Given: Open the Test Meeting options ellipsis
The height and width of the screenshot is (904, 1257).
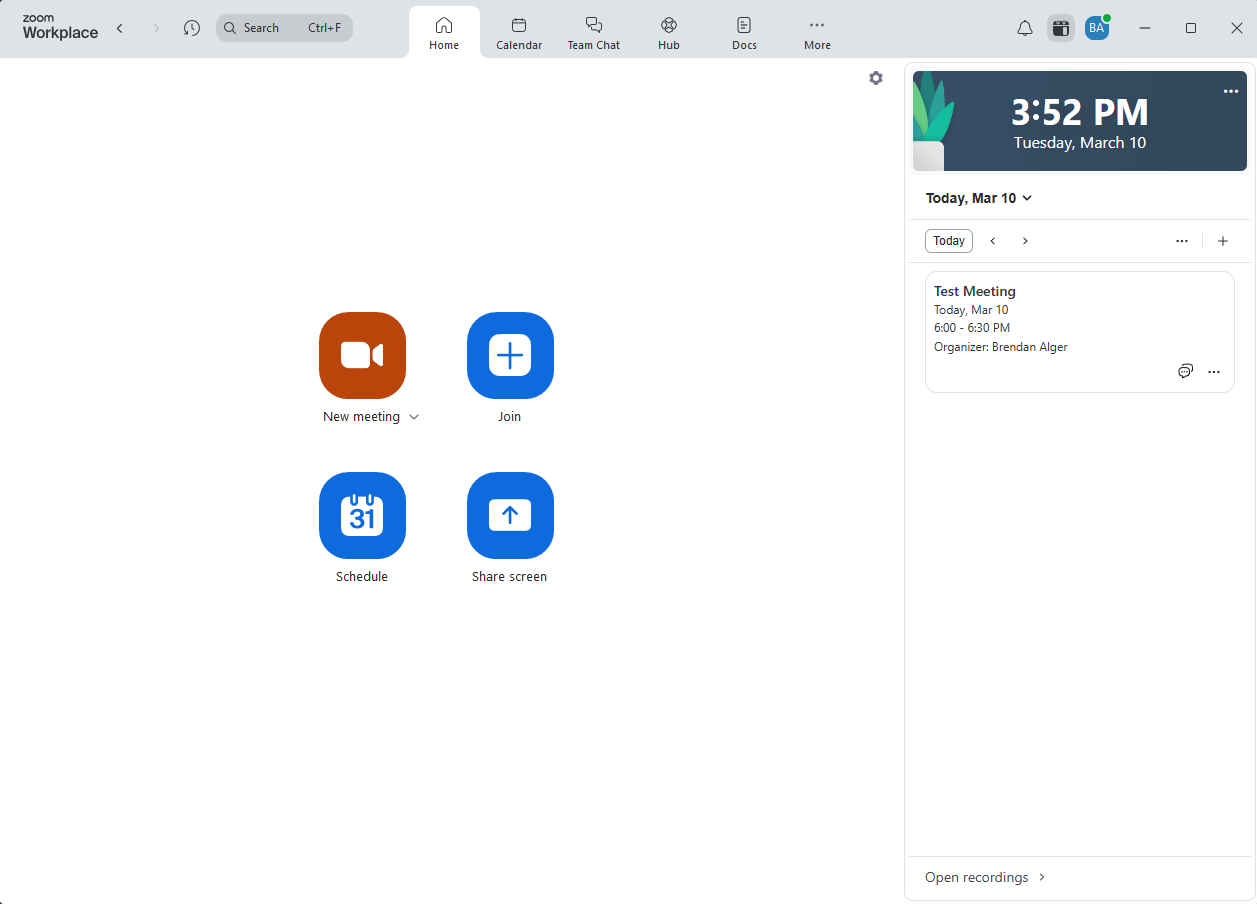Looking at the screenshot, I should 1214,371.
